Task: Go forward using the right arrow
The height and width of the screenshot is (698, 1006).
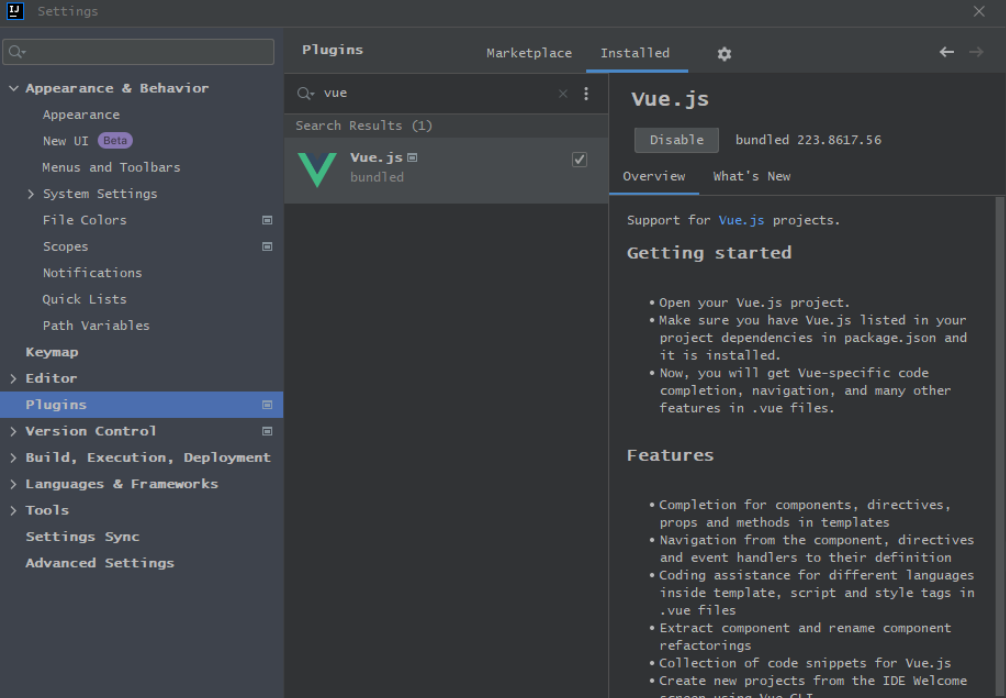Action: point(976,53)
